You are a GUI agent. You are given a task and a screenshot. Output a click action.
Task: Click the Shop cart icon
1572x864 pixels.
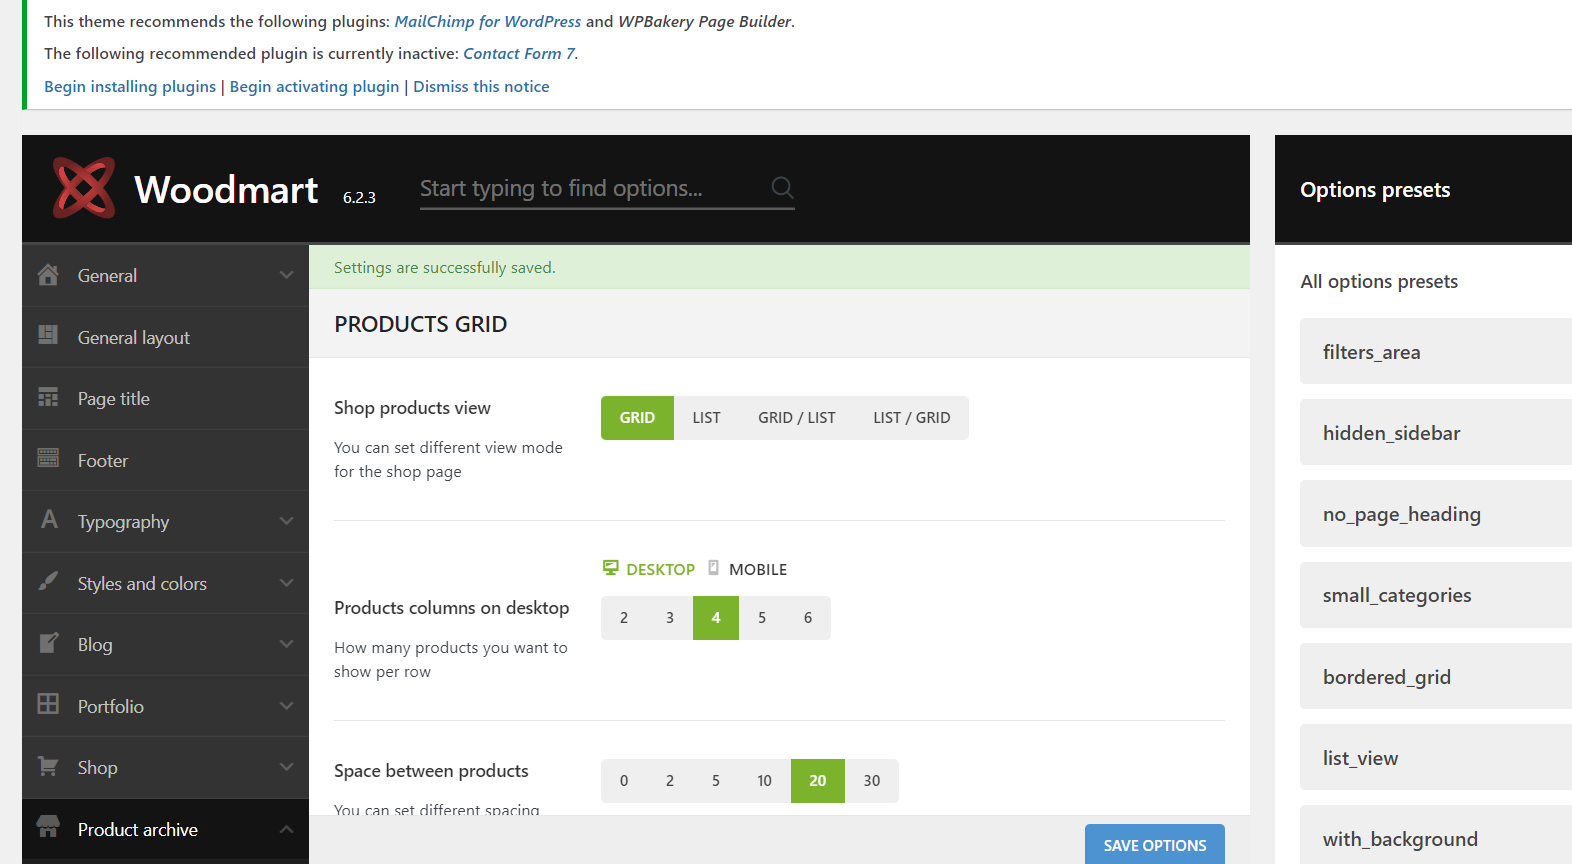(x=48, y=767)
